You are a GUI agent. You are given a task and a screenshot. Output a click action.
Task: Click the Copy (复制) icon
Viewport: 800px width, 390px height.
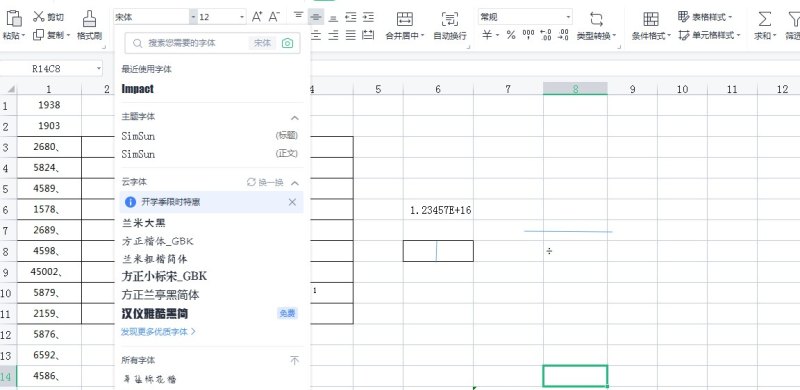click(x=39, y=35)
